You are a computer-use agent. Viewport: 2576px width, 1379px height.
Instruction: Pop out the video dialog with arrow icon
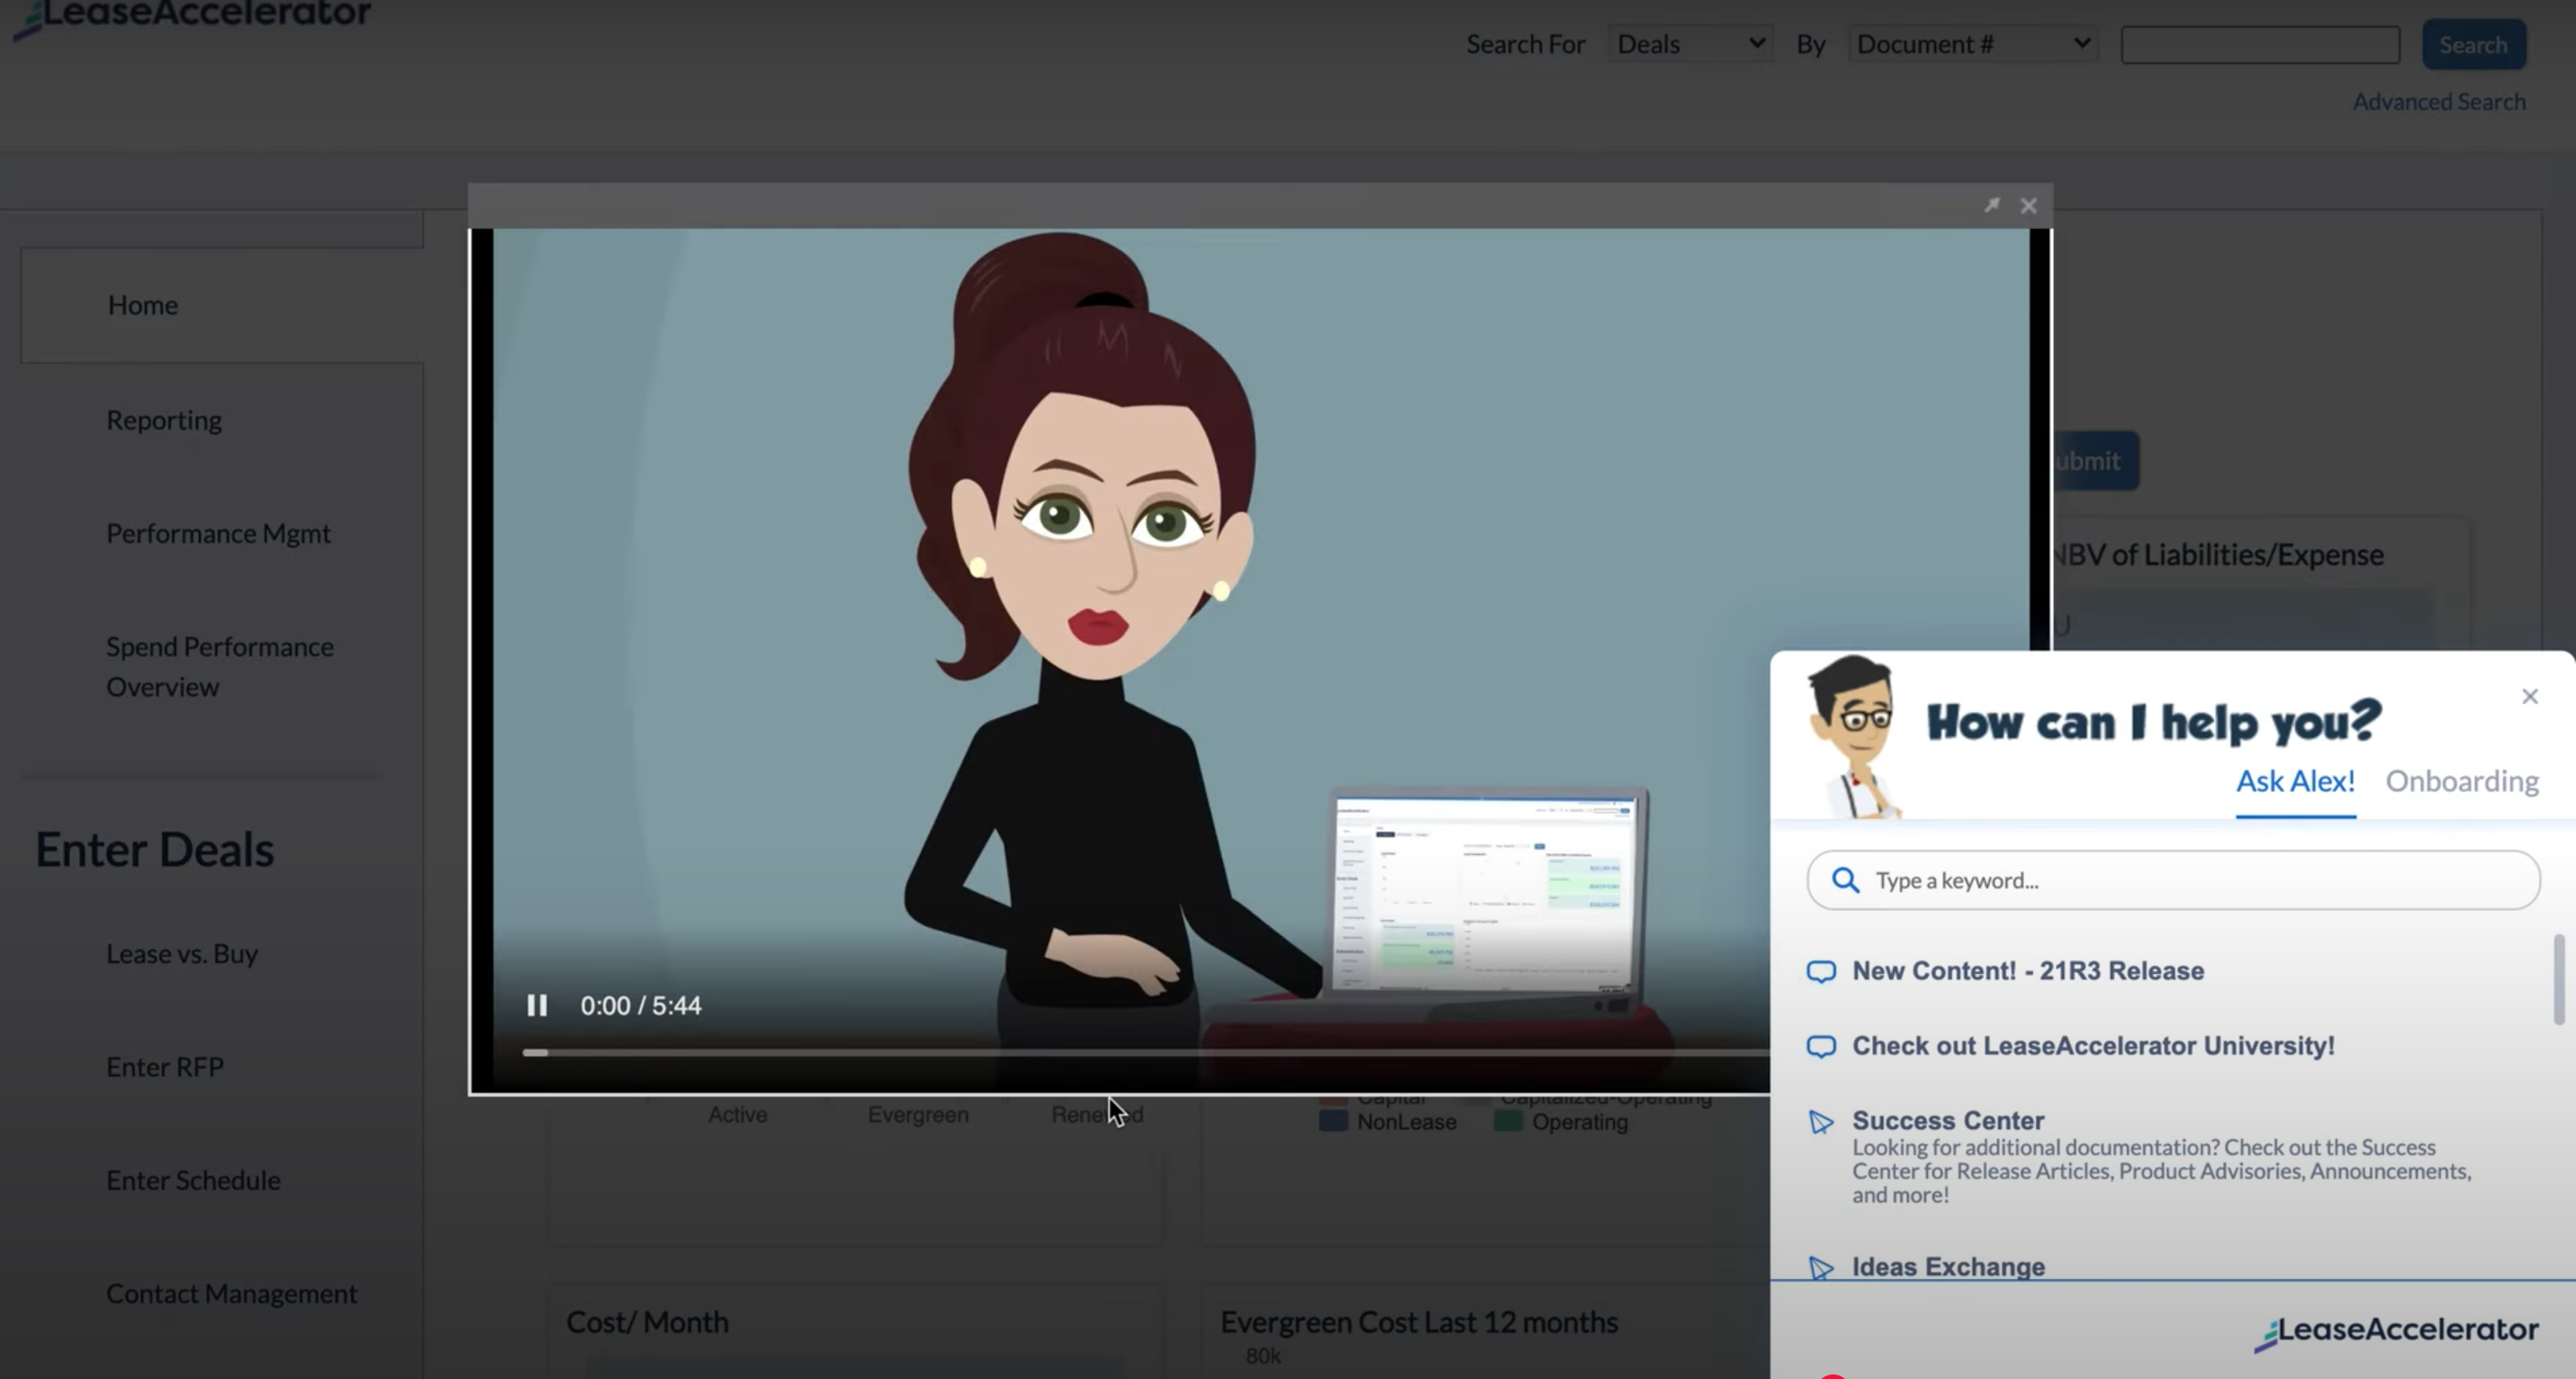[x=1992, y=205]
